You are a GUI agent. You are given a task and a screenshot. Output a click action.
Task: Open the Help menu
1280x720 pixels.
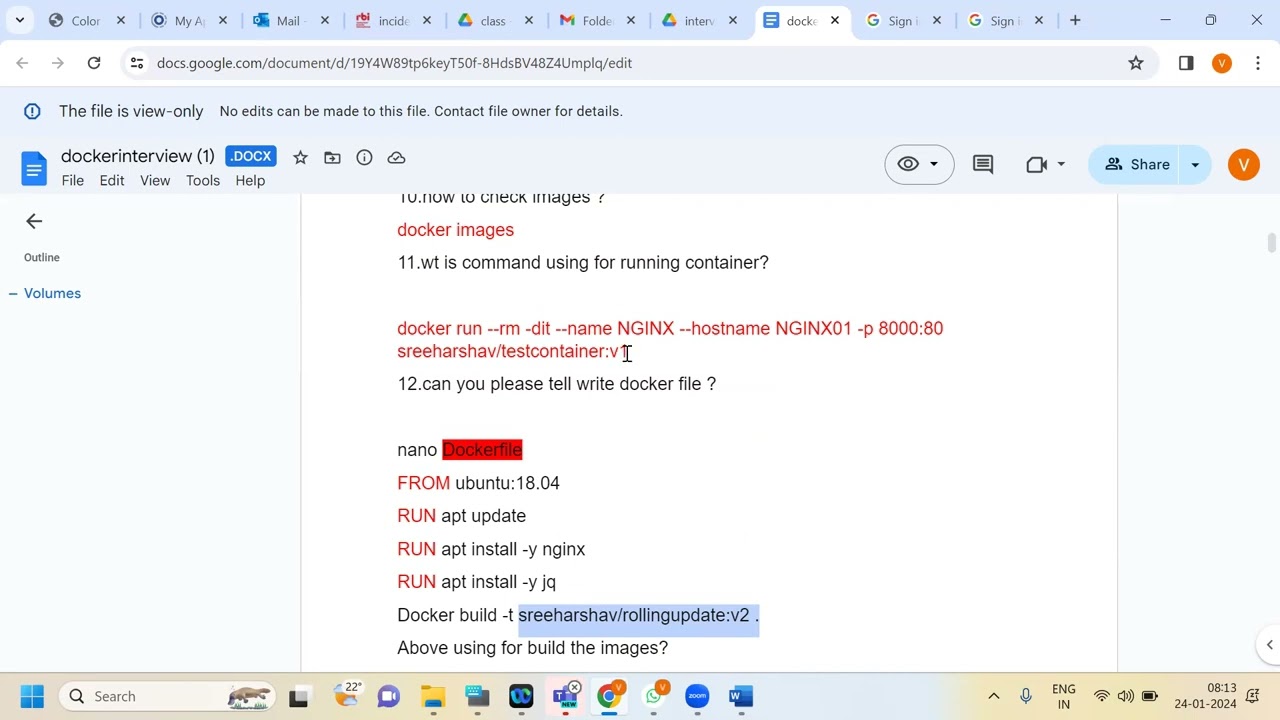click(x=250, y=180)
